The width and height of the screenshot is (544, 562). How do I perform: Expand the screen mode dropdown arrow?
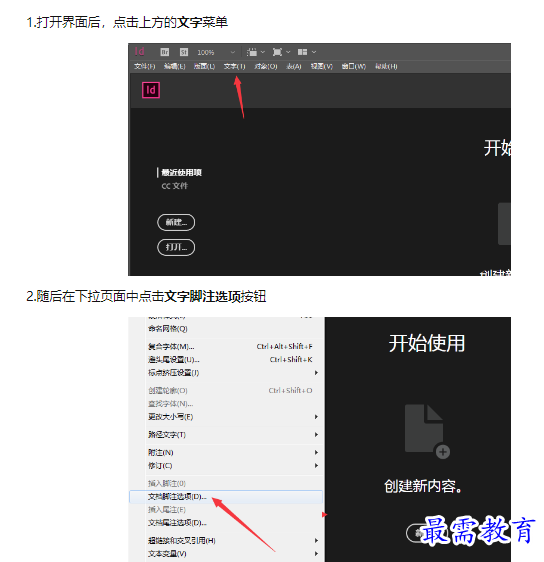pos(288,52)
